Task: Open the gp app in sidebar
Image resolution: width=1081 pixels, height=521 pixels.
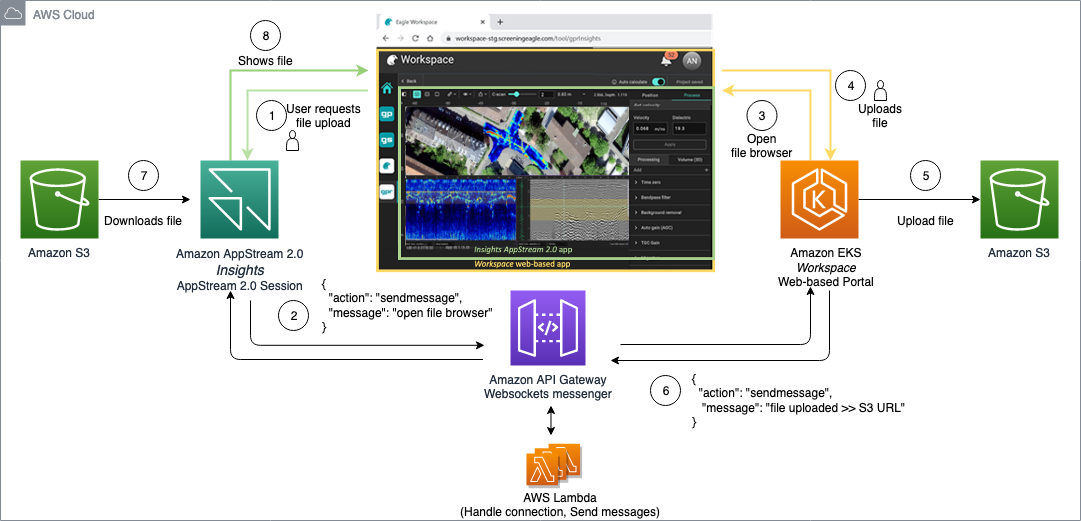Action: (x=387, y=114)
